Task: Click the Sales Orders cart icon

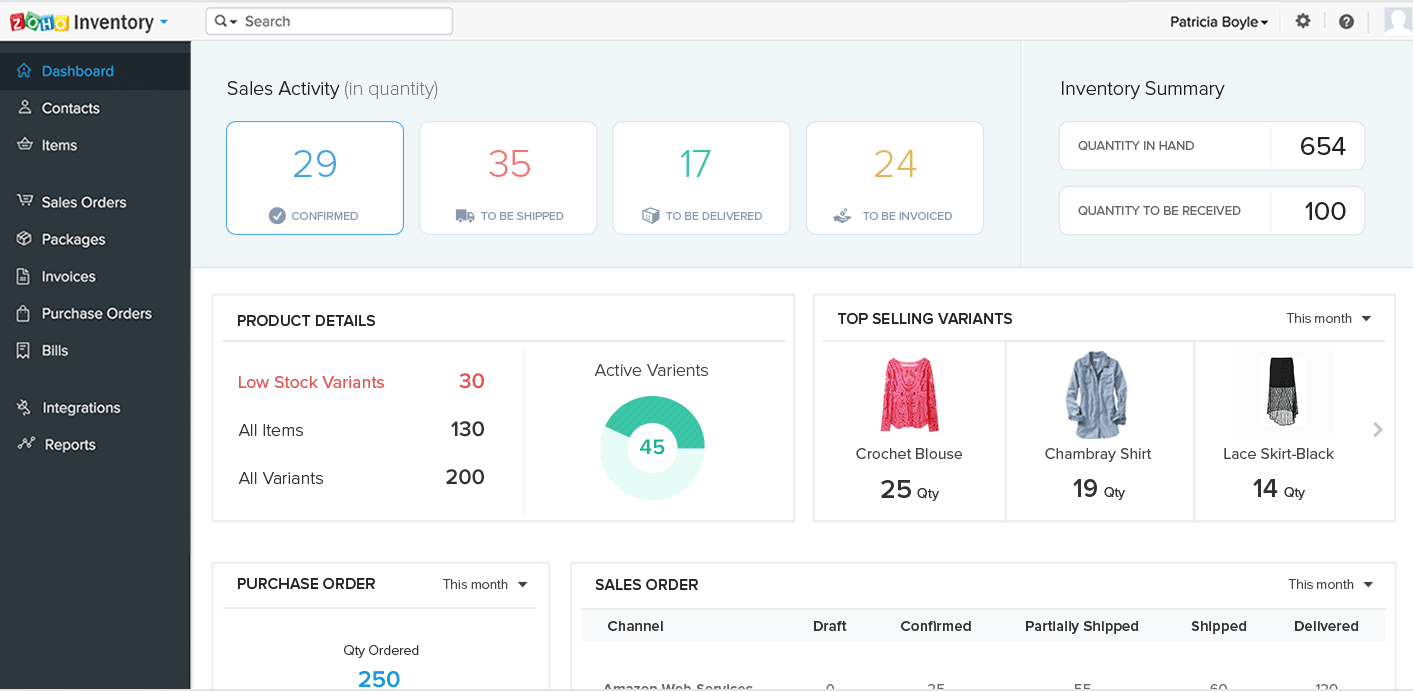Action: [24, 201]
